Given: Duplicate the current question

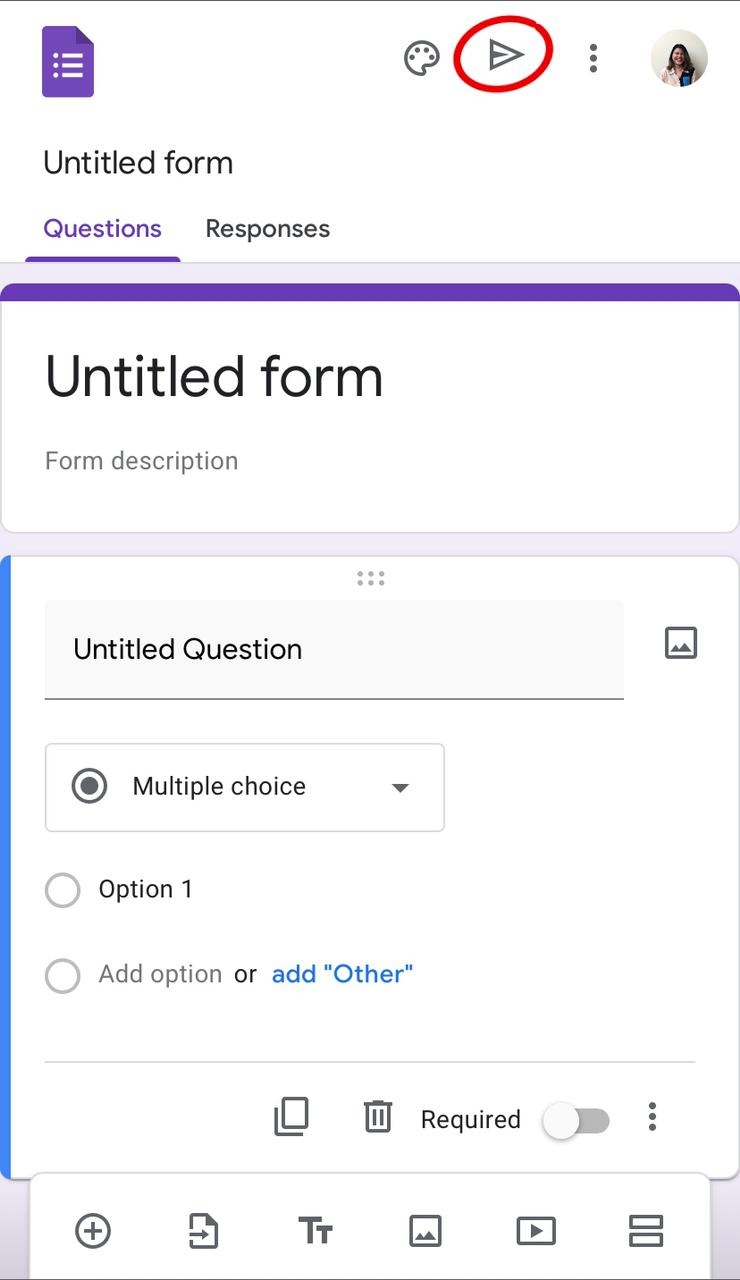Looking at the screenshot, I should pyautogui.click(x=291, y=1117).
